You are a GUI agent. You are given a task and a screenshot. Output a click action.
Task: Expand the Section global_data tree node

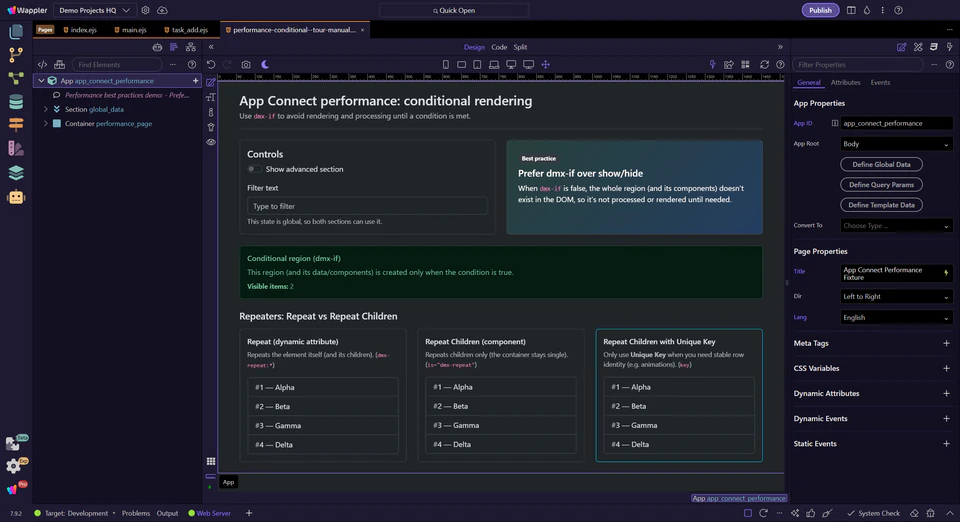[x=45, y=109]
